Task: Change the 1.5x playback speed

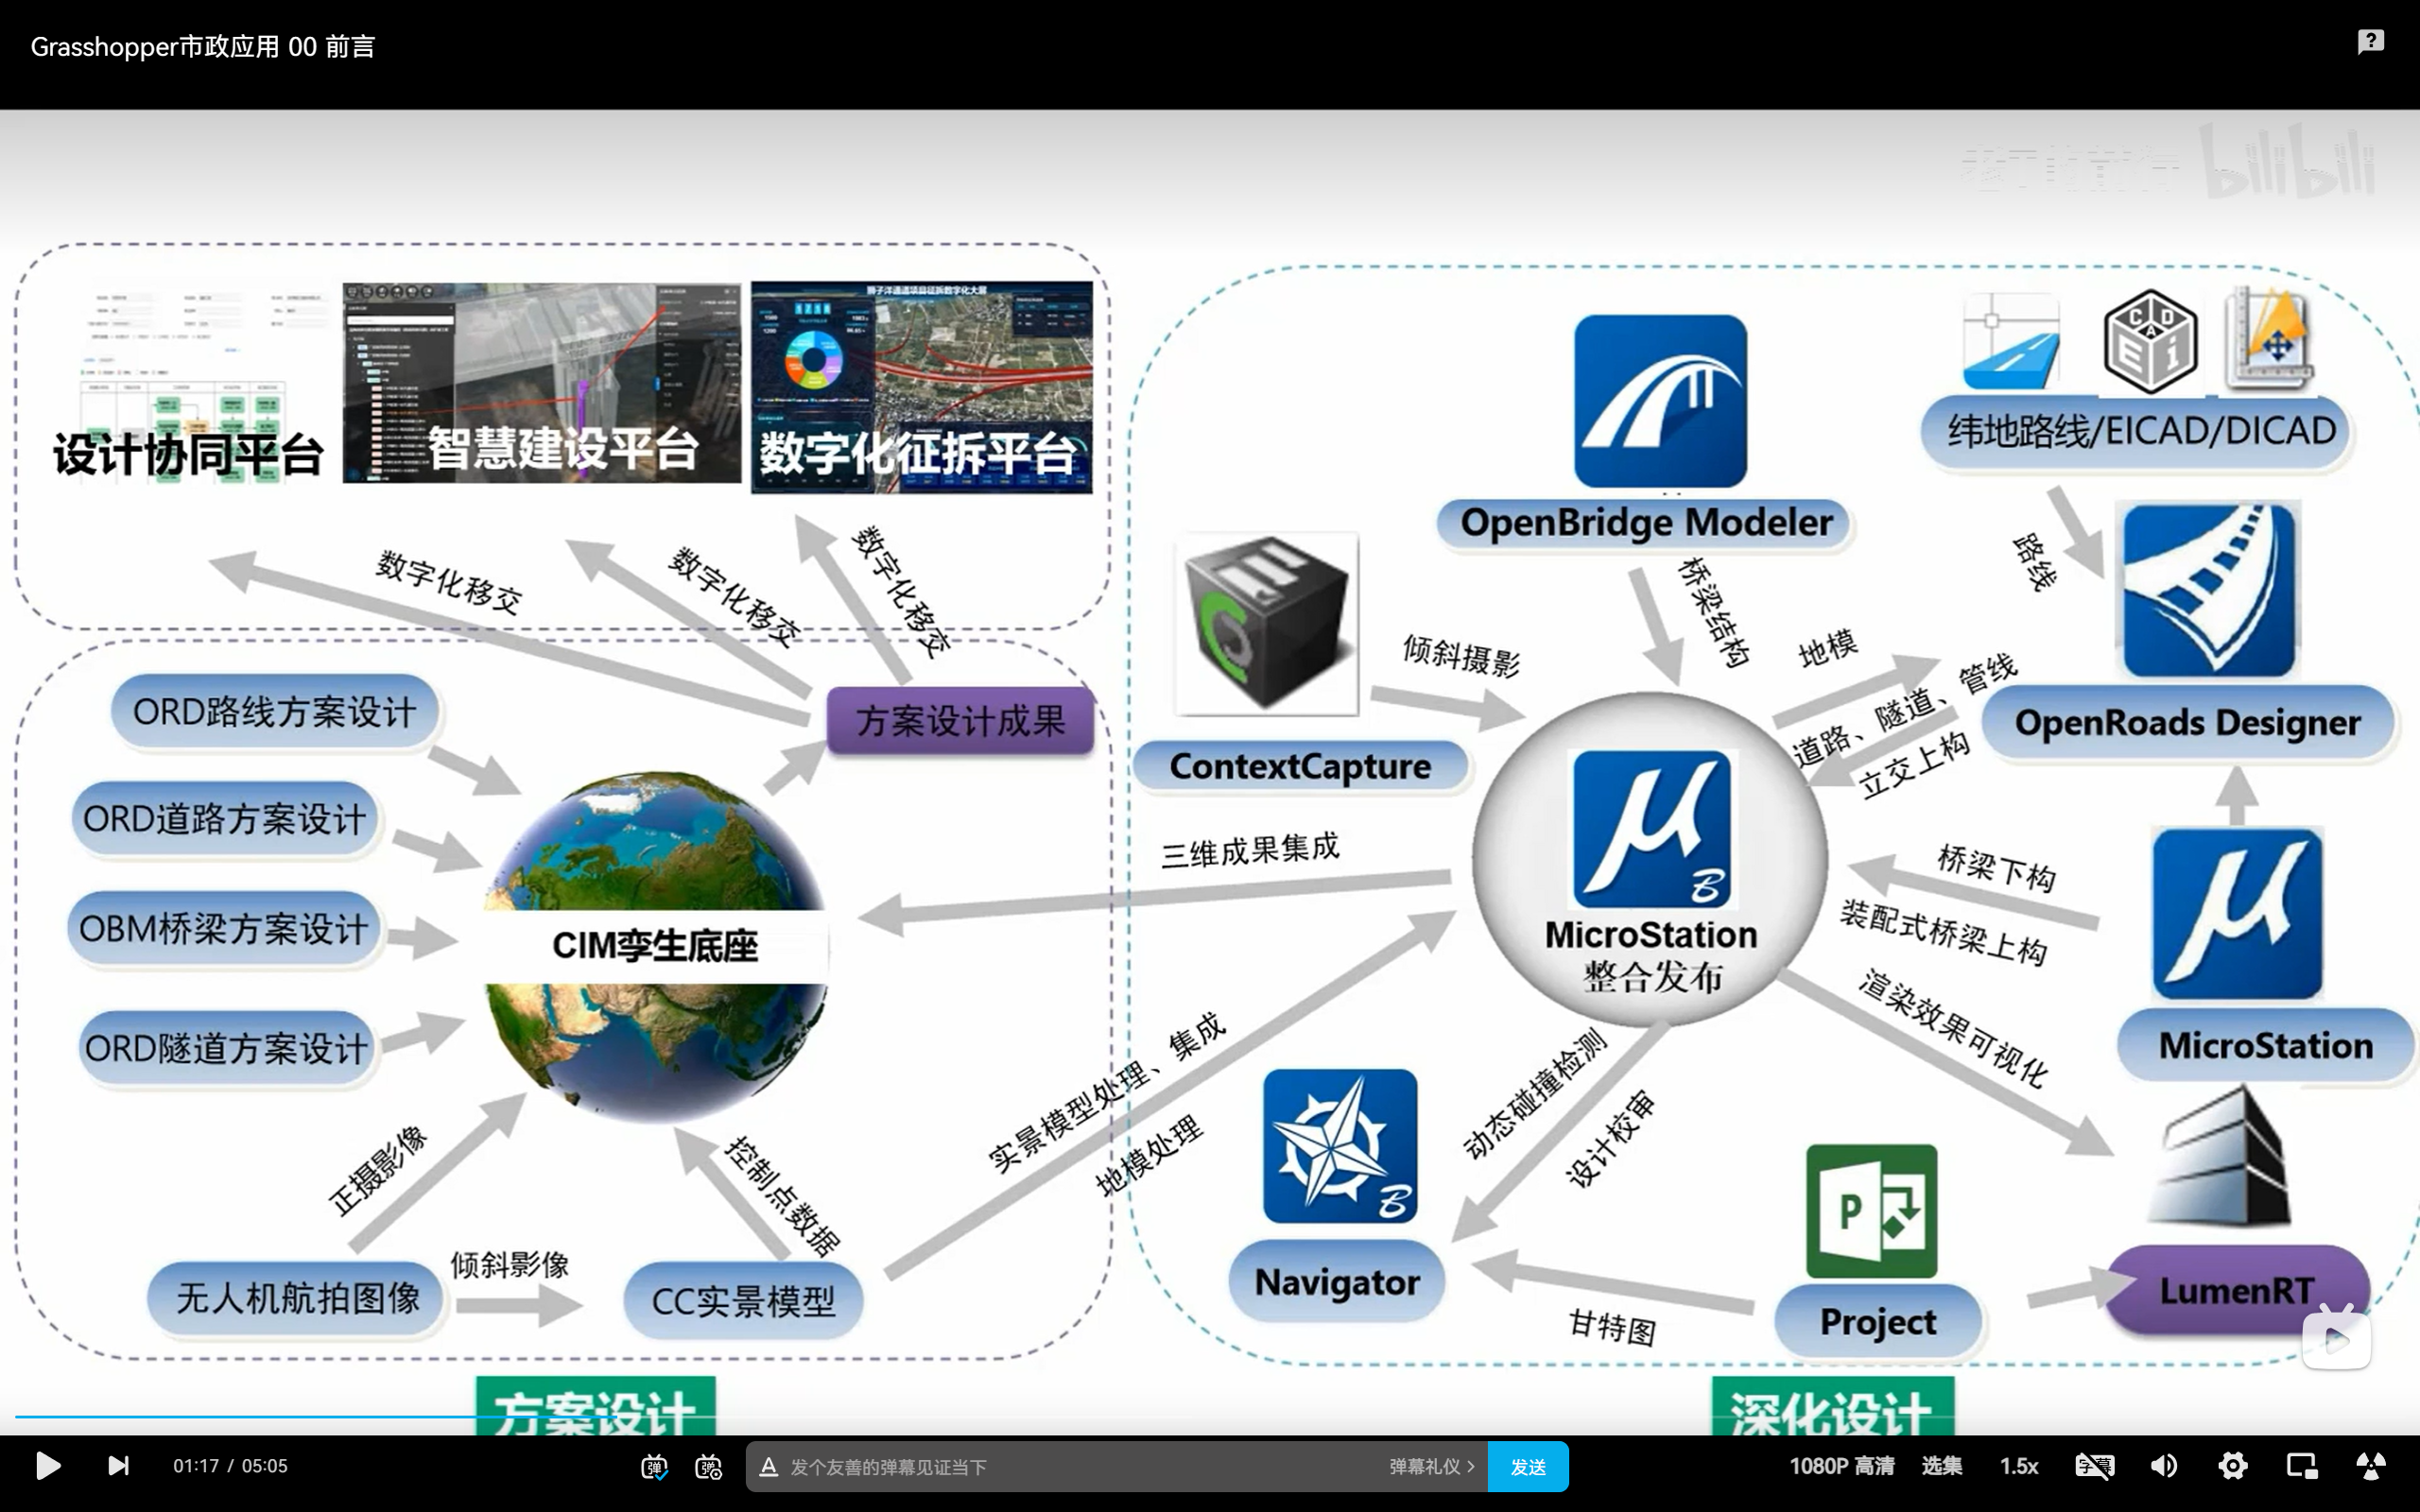Action: [2018, 1466]
